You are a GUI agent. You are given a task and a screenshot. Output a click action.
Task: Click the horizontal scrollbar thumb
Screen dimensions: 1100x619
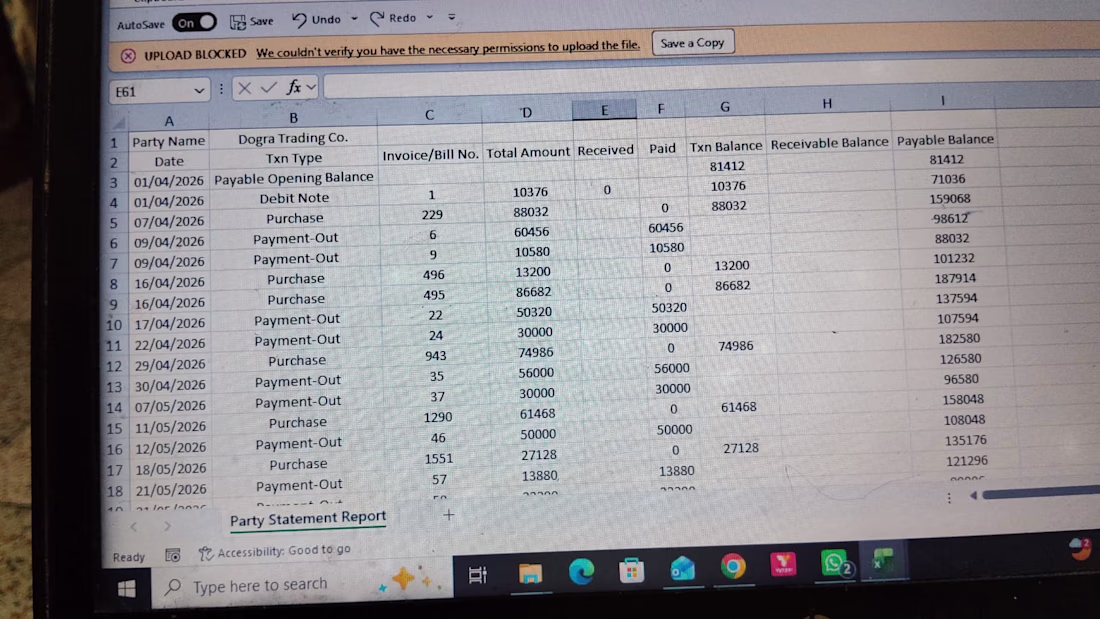[x=1041, y=493]
